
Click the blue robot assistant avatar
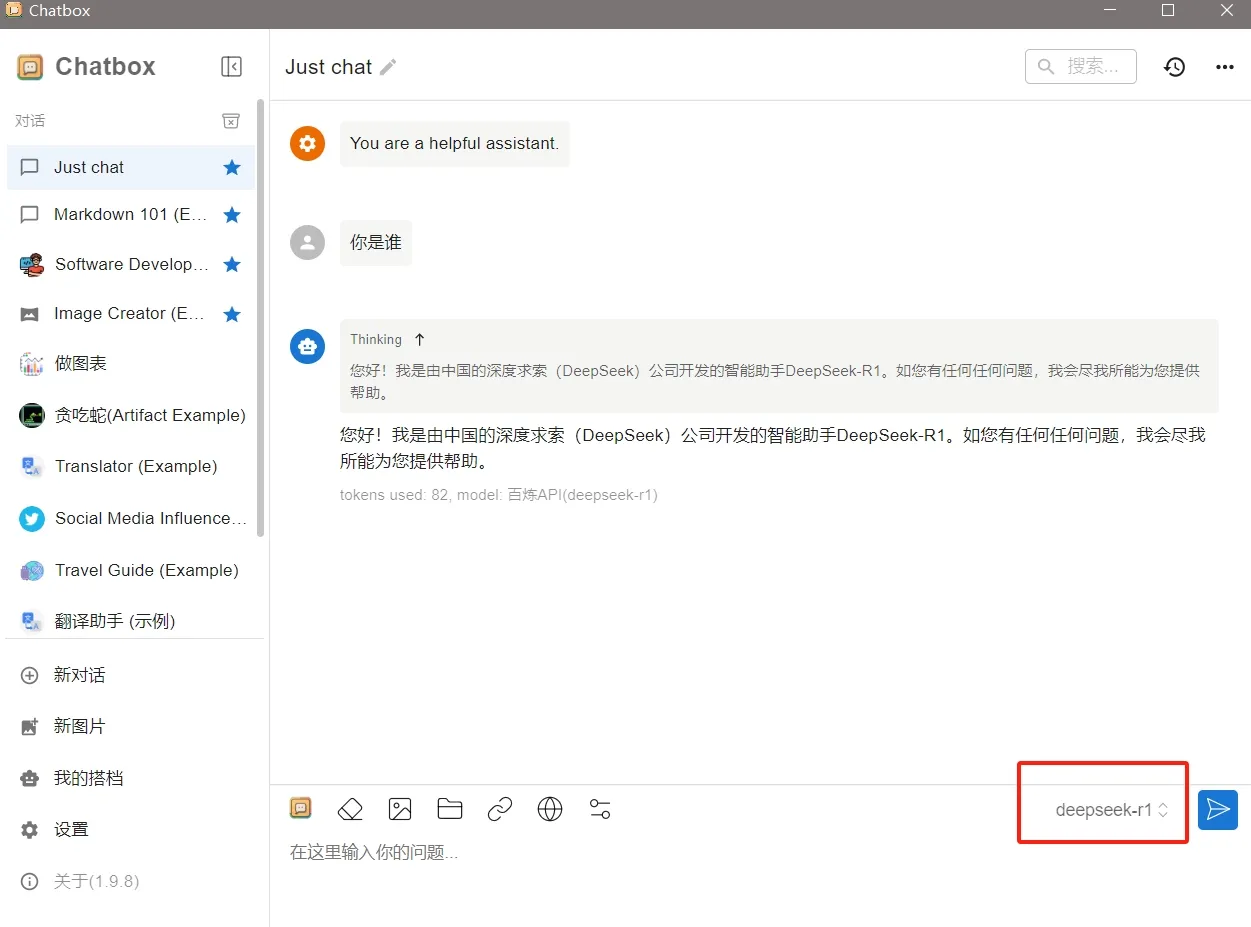(307, 346)
